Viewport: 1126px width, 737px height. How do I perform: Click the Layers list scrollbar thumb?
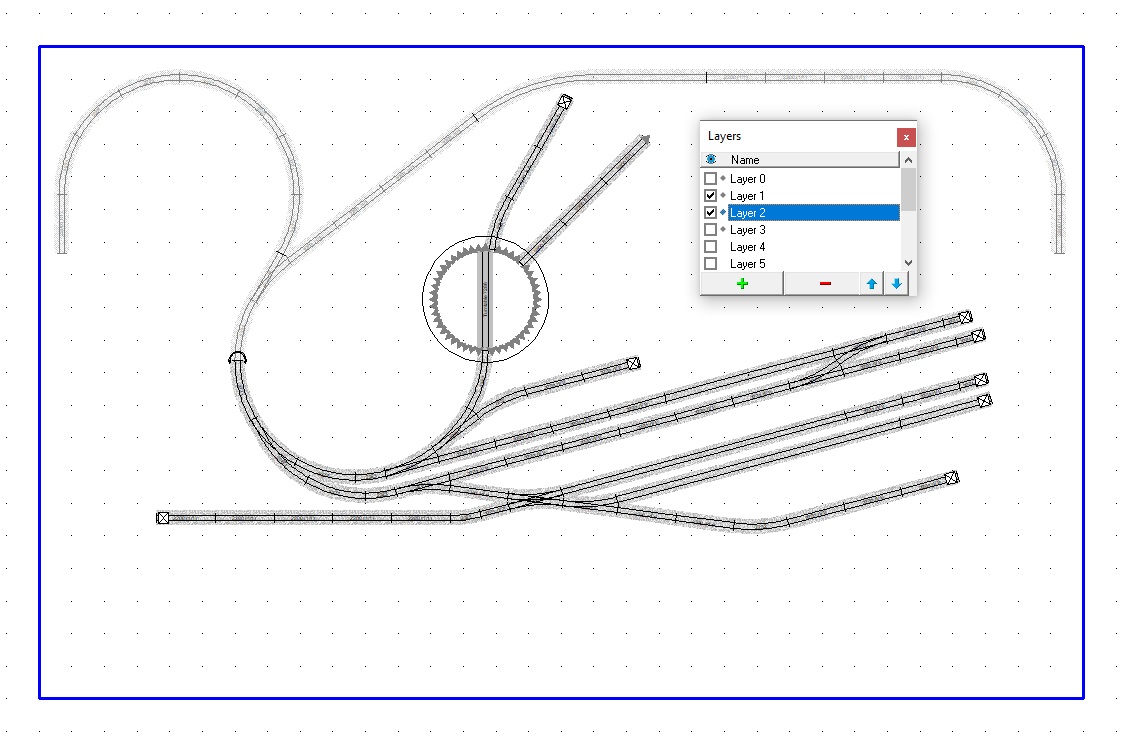click(908, 188)
